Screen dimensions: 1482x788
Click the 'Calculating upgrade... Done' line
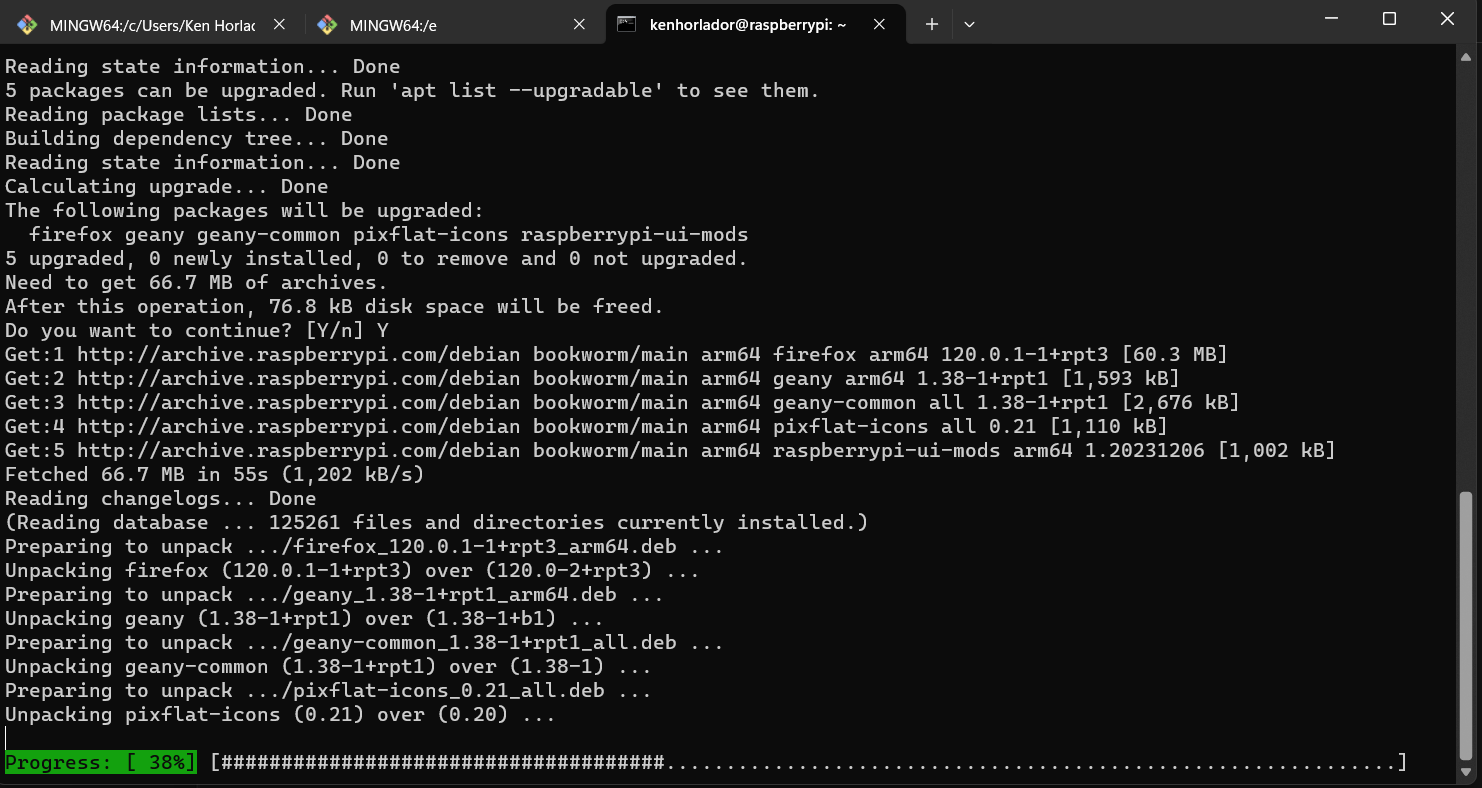tap(167, 187)
